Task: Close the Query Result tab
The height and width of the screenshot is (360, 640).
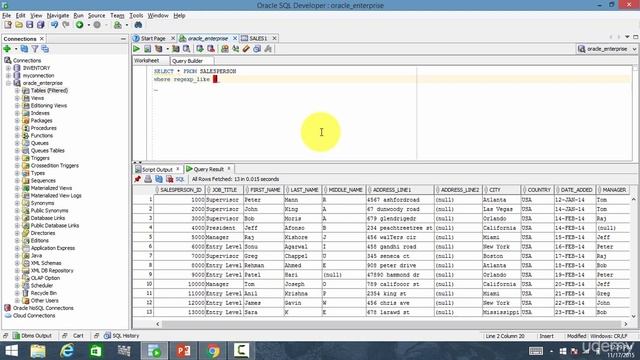Action: click(229, 169)
